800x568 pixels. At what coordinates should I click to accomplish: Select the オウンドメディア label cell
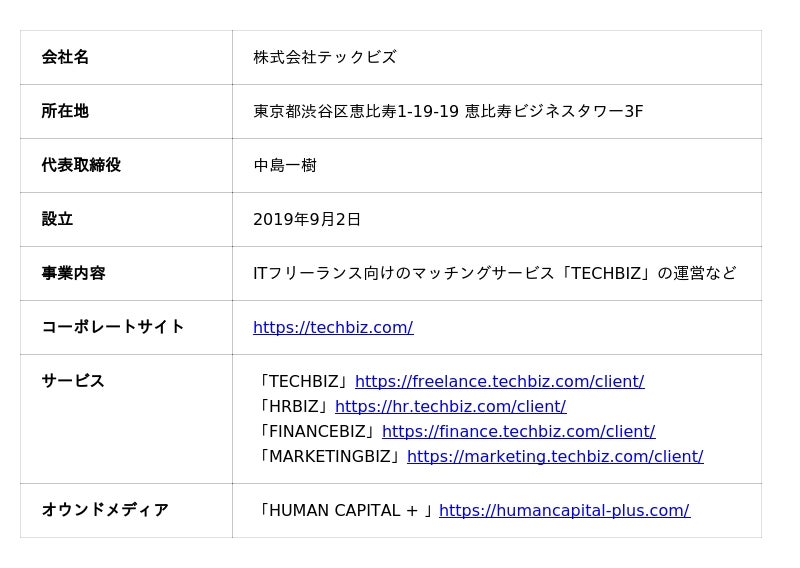click(105, 511)
